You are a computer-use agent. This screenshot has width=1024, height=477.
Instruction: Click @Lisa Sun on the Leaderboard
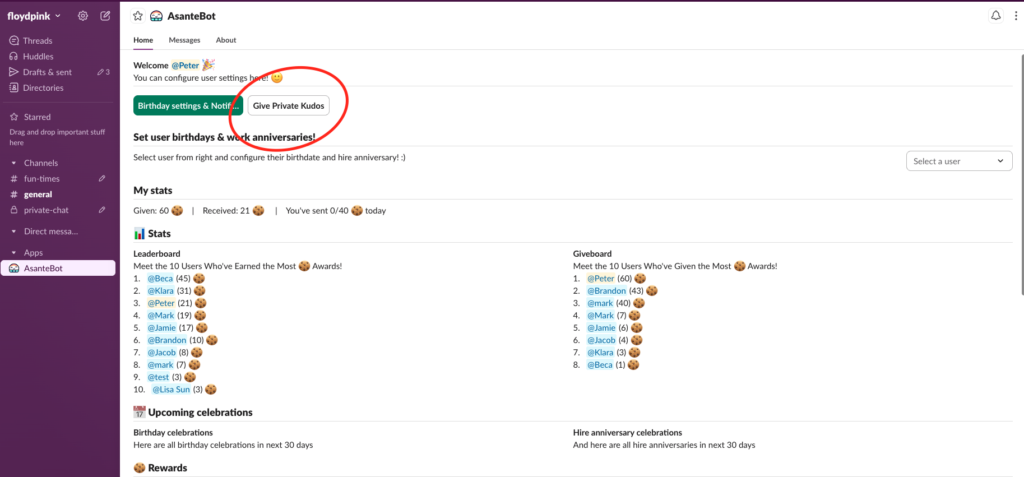coord(171,389)
